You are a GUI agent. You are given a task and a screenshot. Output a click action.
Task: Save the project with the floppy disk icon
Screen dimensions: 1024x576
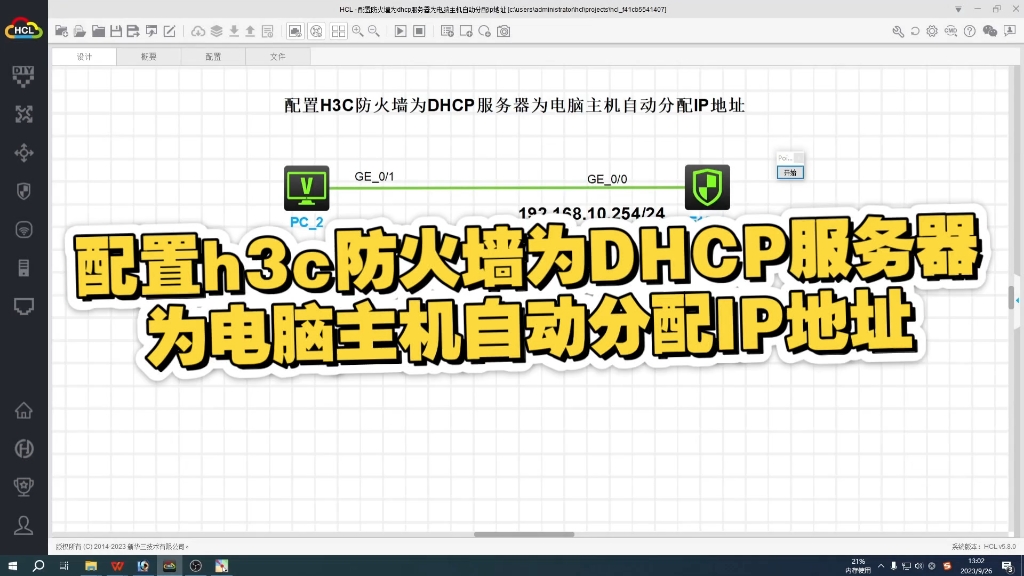(116, 31)
